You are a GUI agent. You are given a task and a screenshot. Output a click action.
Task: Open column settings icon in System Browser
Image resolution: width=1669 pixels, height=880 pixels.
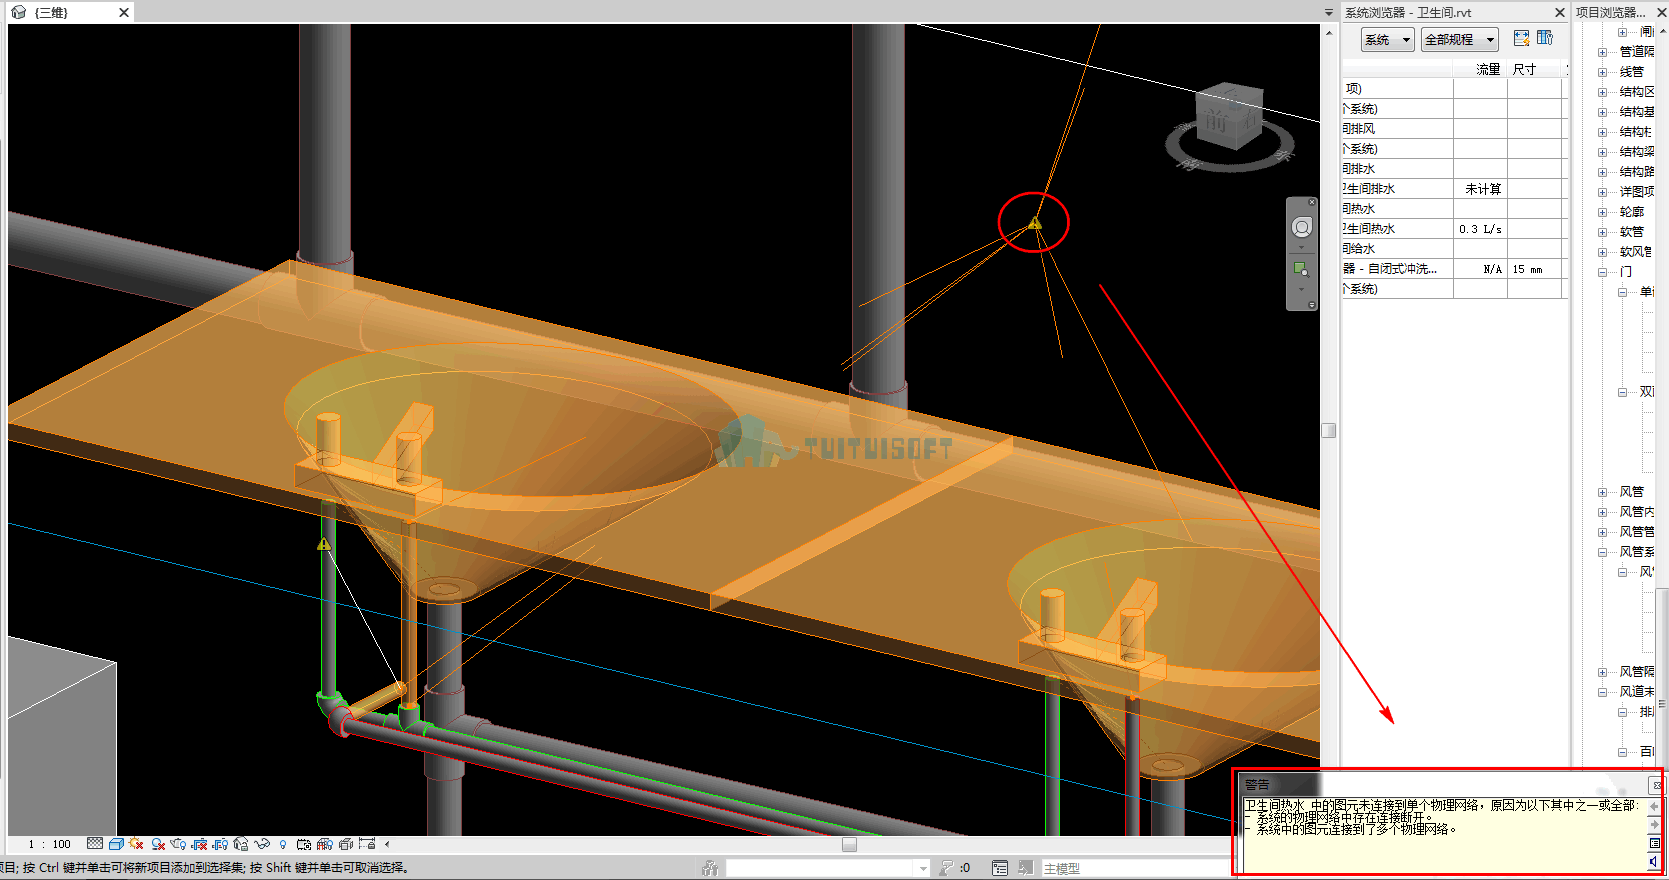pos(1545,38)
